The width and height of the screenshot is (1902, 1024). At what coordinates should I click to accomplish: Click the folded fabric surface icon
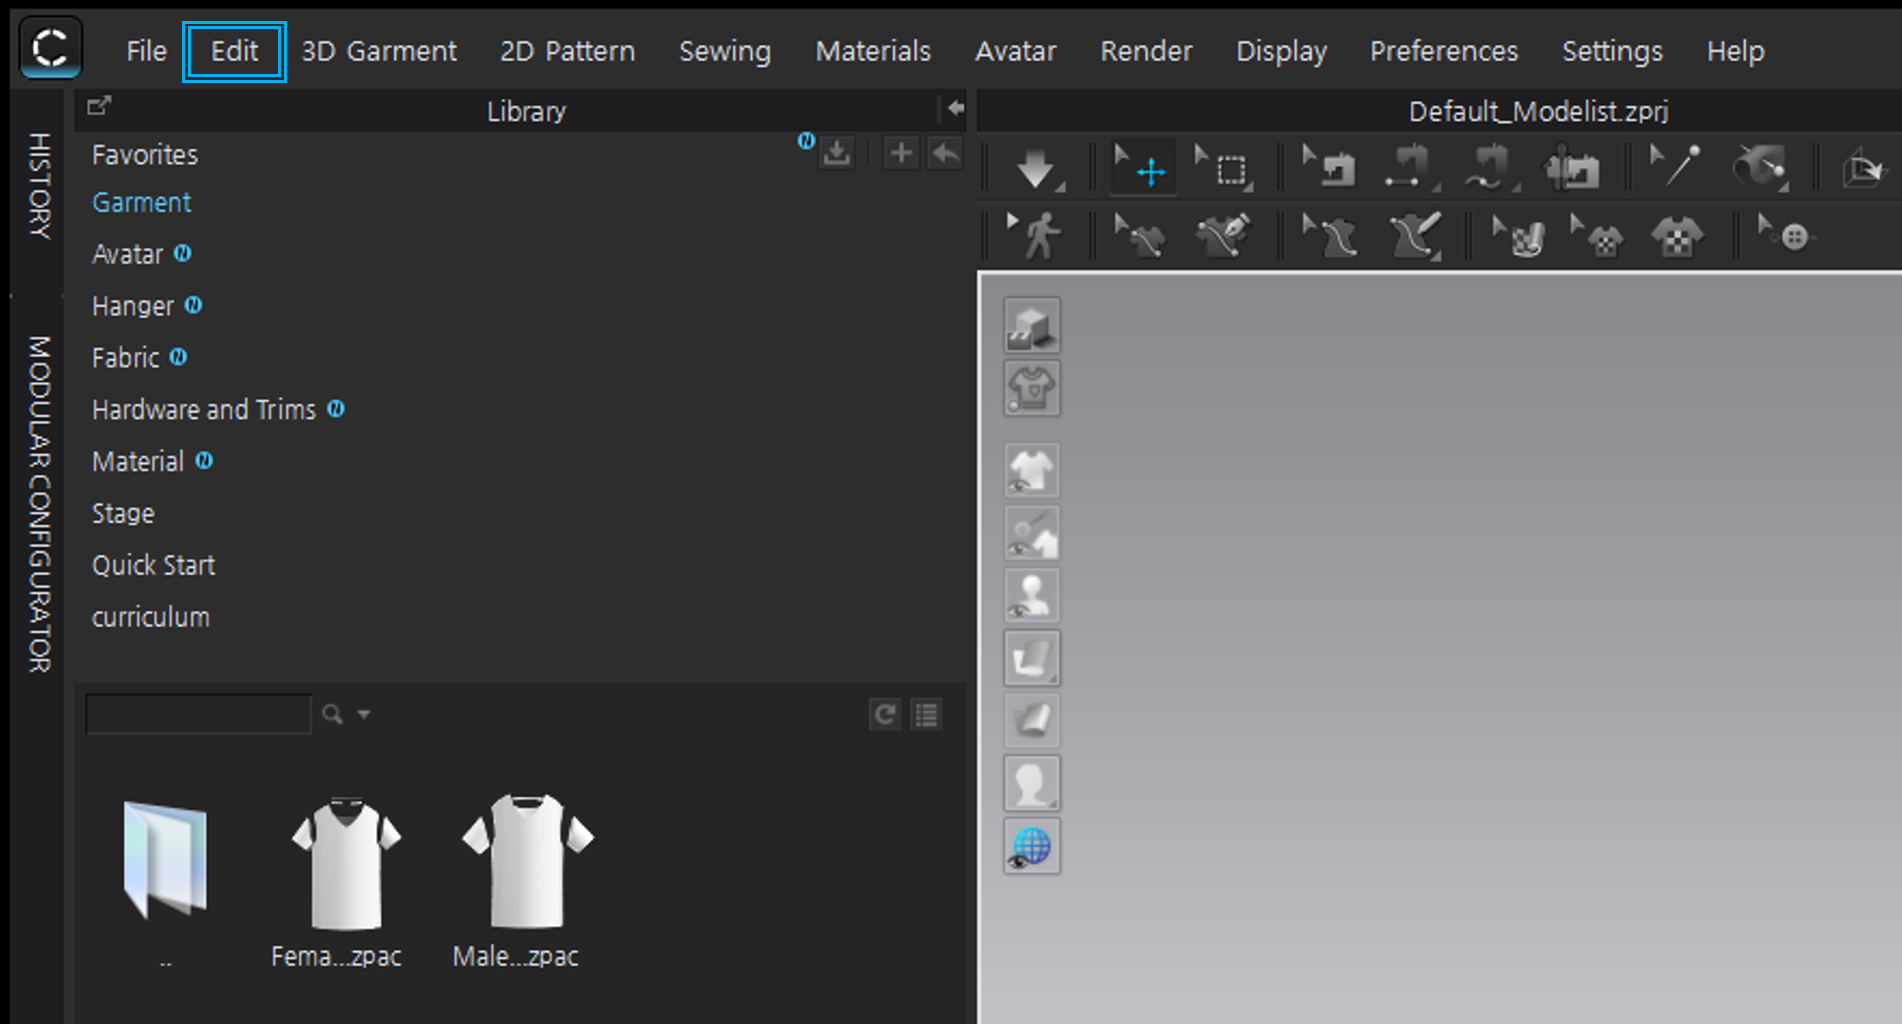(1032, 658)
